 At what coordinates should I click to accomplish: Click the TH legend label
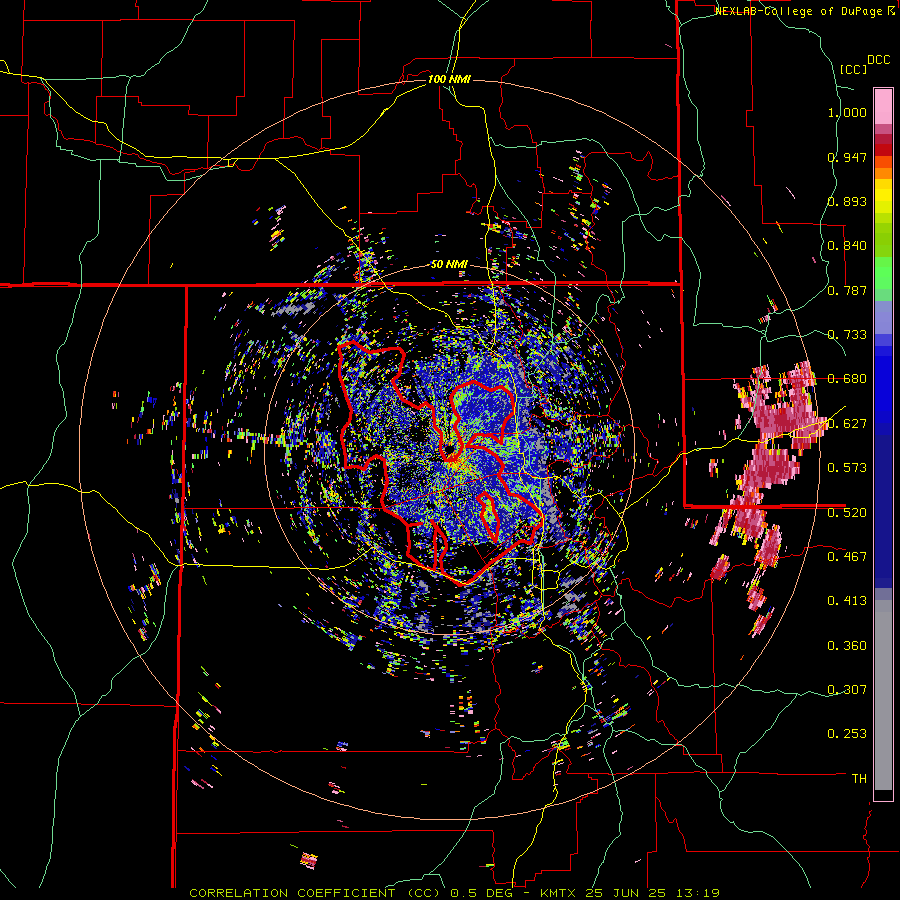pos(859,779)
